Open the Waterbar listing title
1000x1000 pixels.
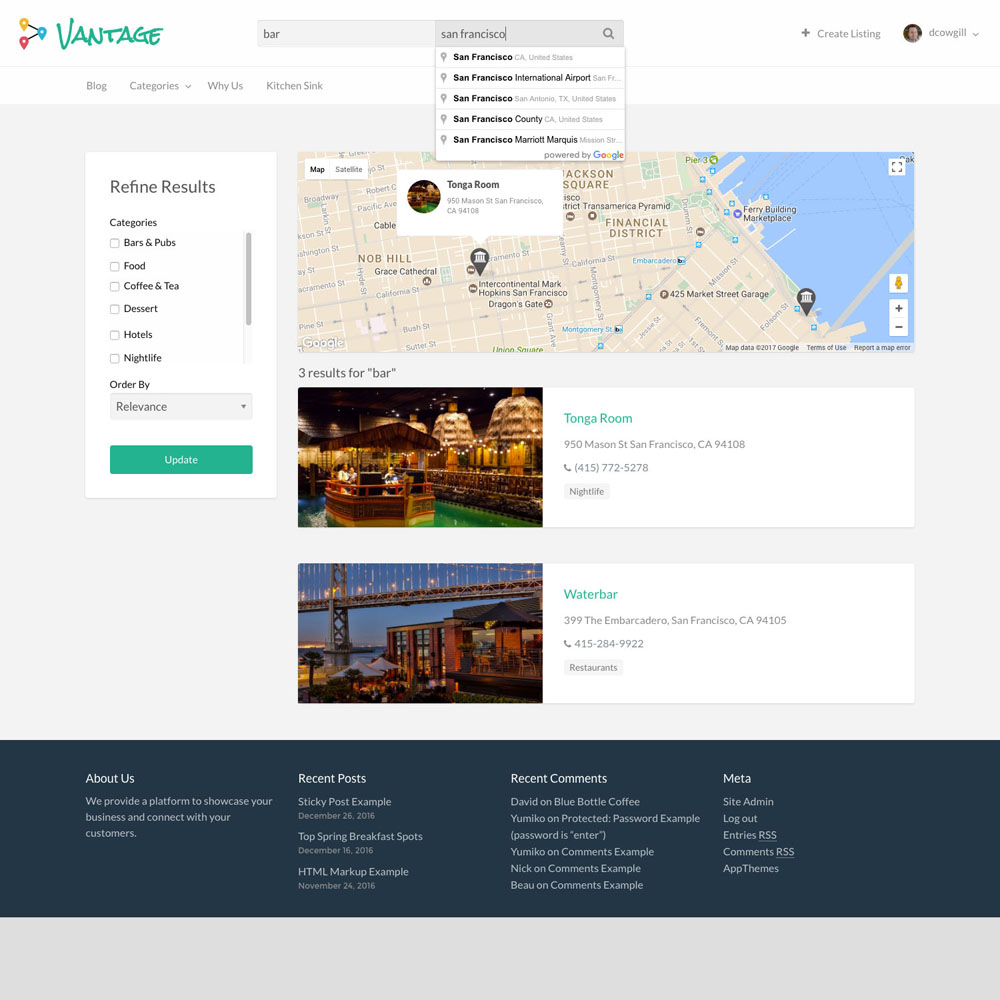[591, 594]
